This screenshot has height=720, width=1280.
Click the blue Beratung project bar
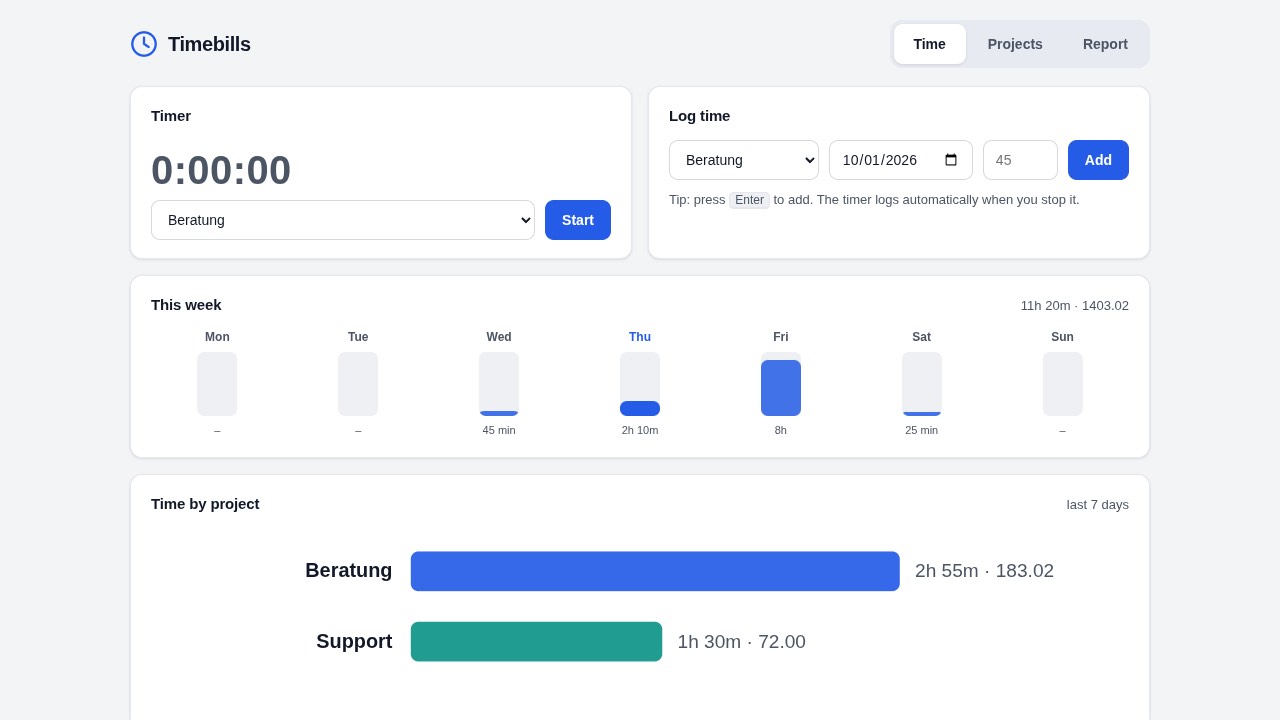[x=655, y=571]
